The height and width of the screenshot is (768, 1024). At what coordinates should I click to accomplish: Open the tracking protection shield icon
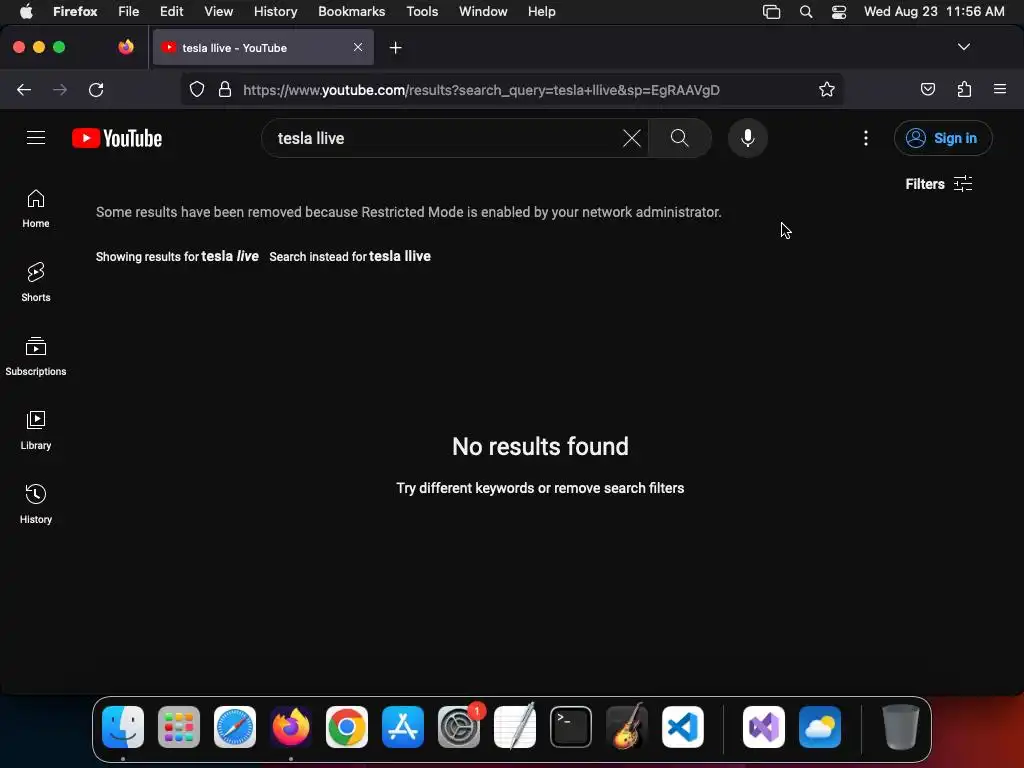click(197, 89)
